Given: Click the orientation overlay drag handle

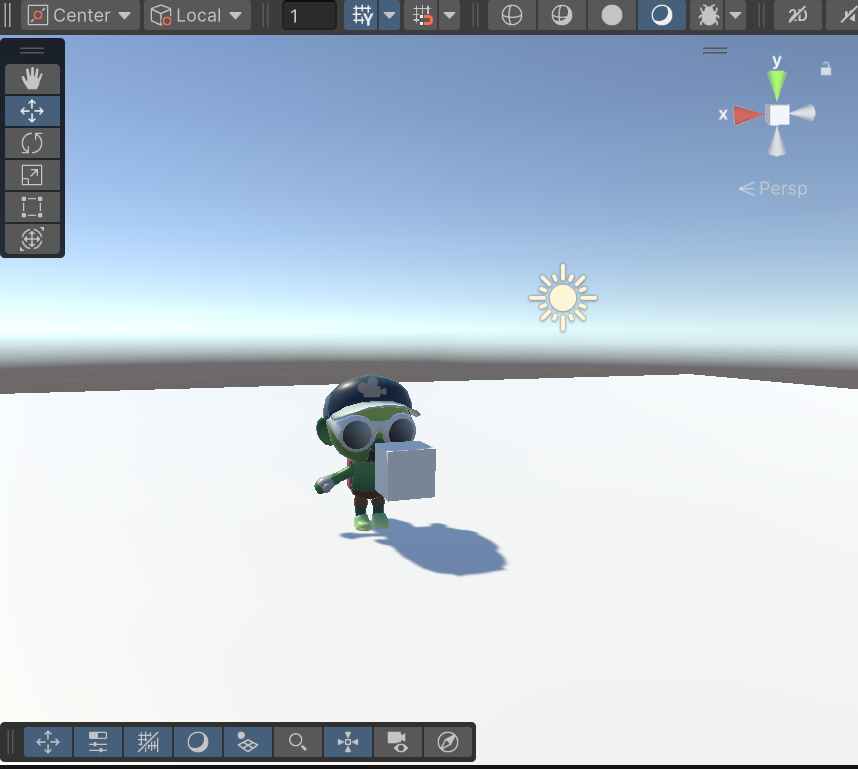Looking at the screenshot, I should coord(715,50).
